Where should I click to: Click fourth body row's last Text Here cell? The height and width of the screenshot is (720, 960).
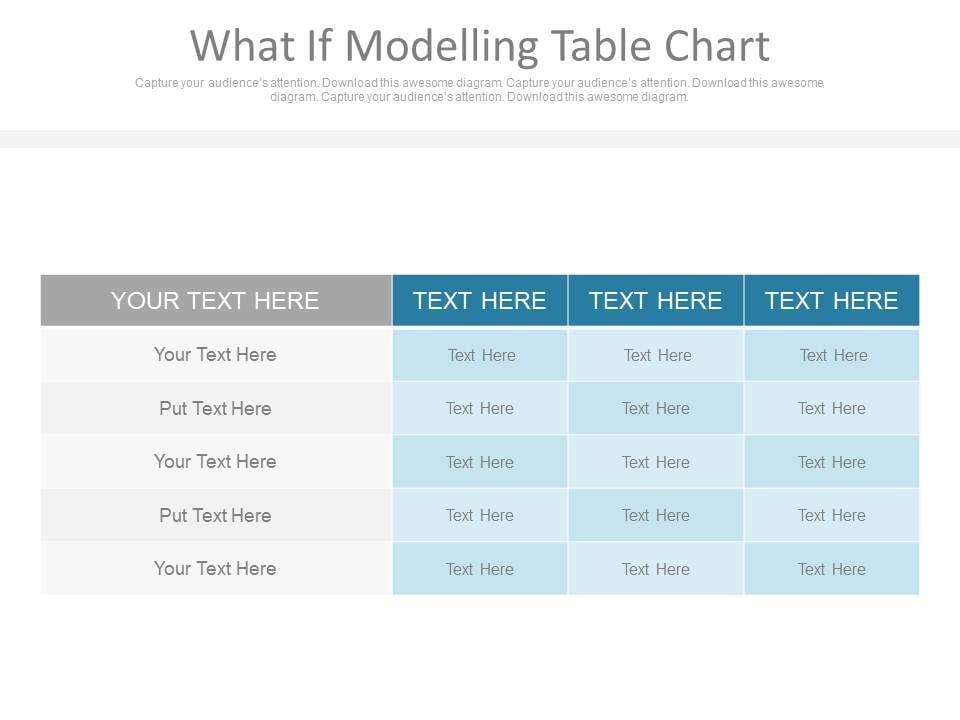click(x=832, y=515)
